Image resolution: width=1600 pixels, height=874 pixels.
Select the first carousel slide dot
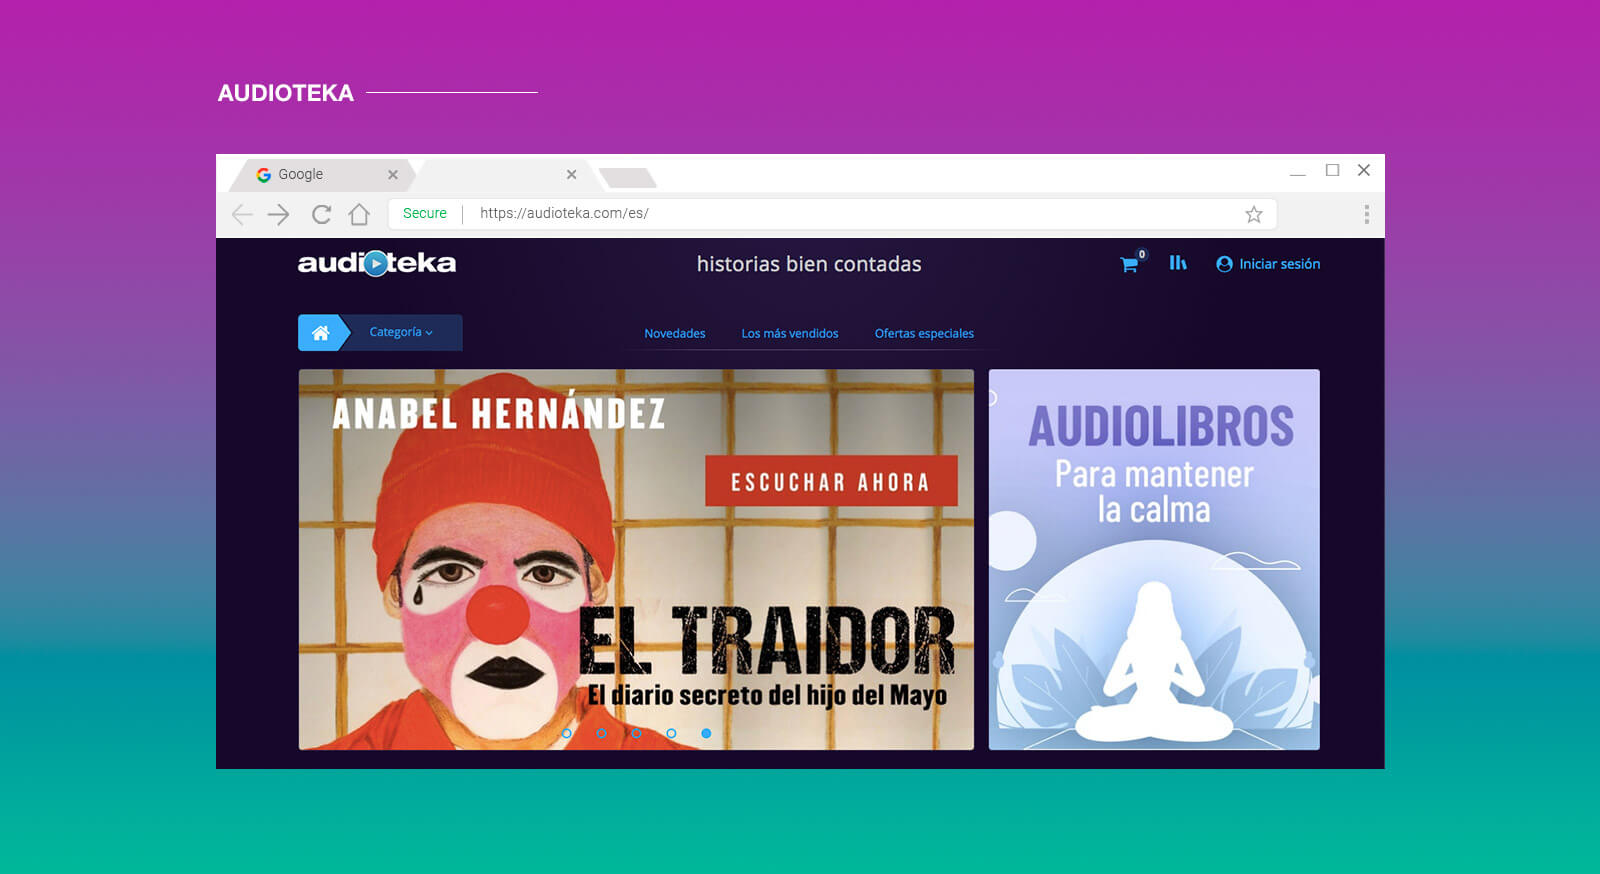pos(567,733)
